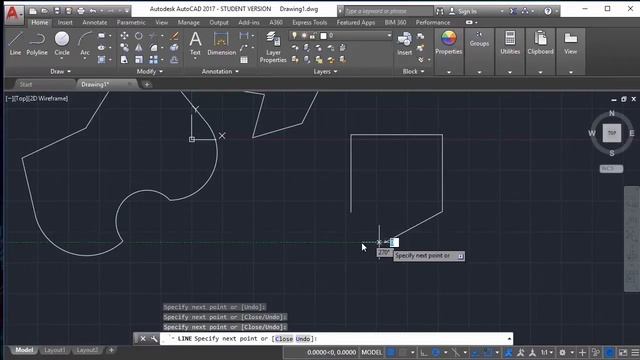The image size is (640, 360).
Task: Open the Help question mark icon
Action: pos(548,11)
